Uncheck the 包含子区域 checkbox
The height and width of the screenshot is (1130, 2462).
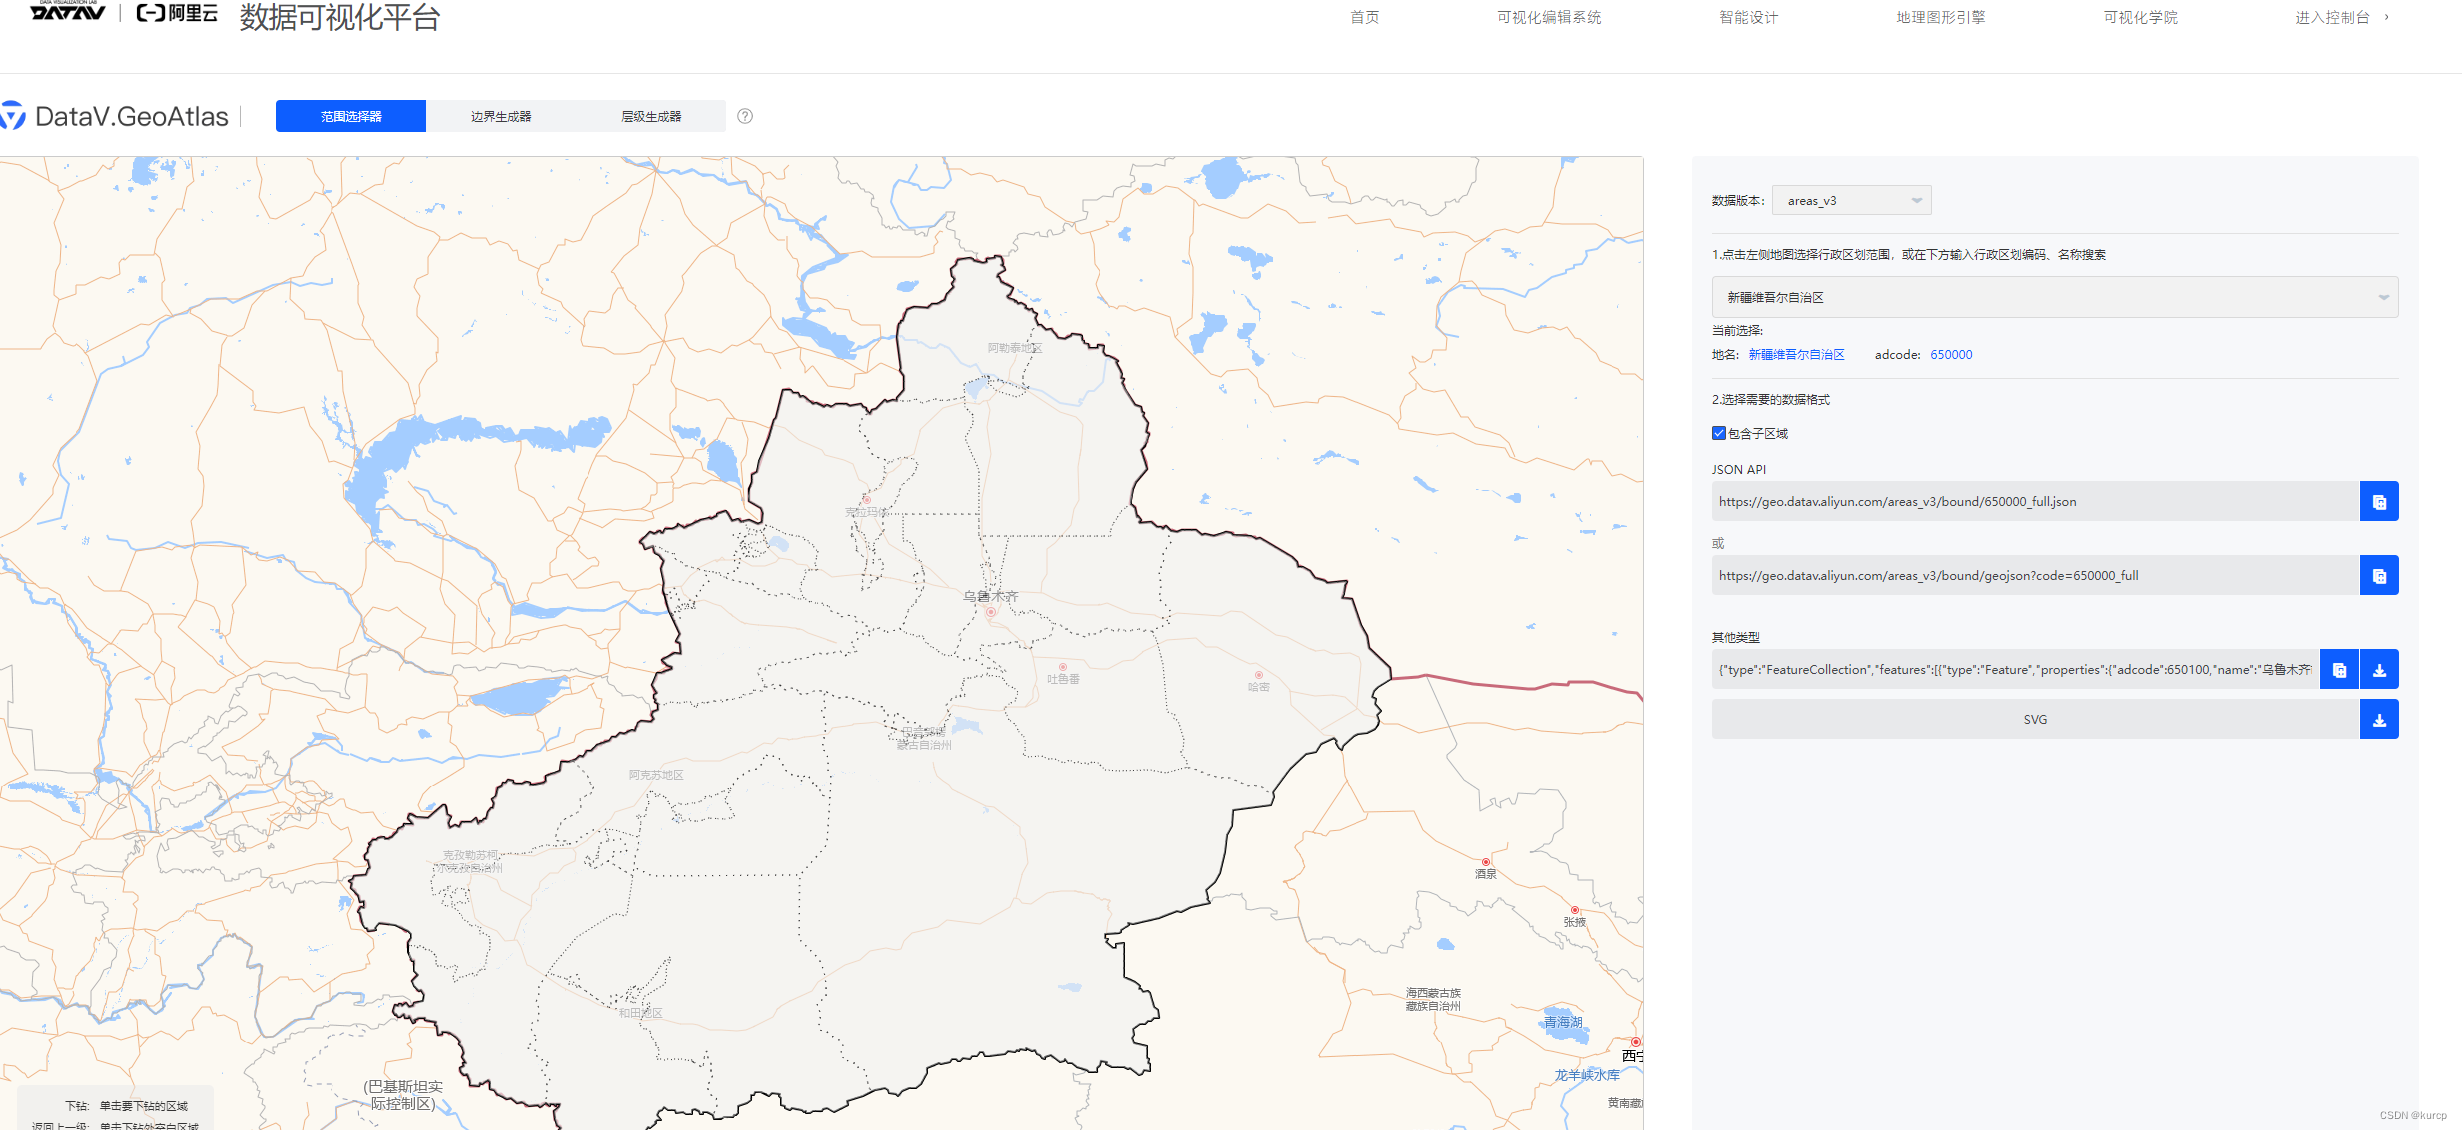tap(1719, 433)
